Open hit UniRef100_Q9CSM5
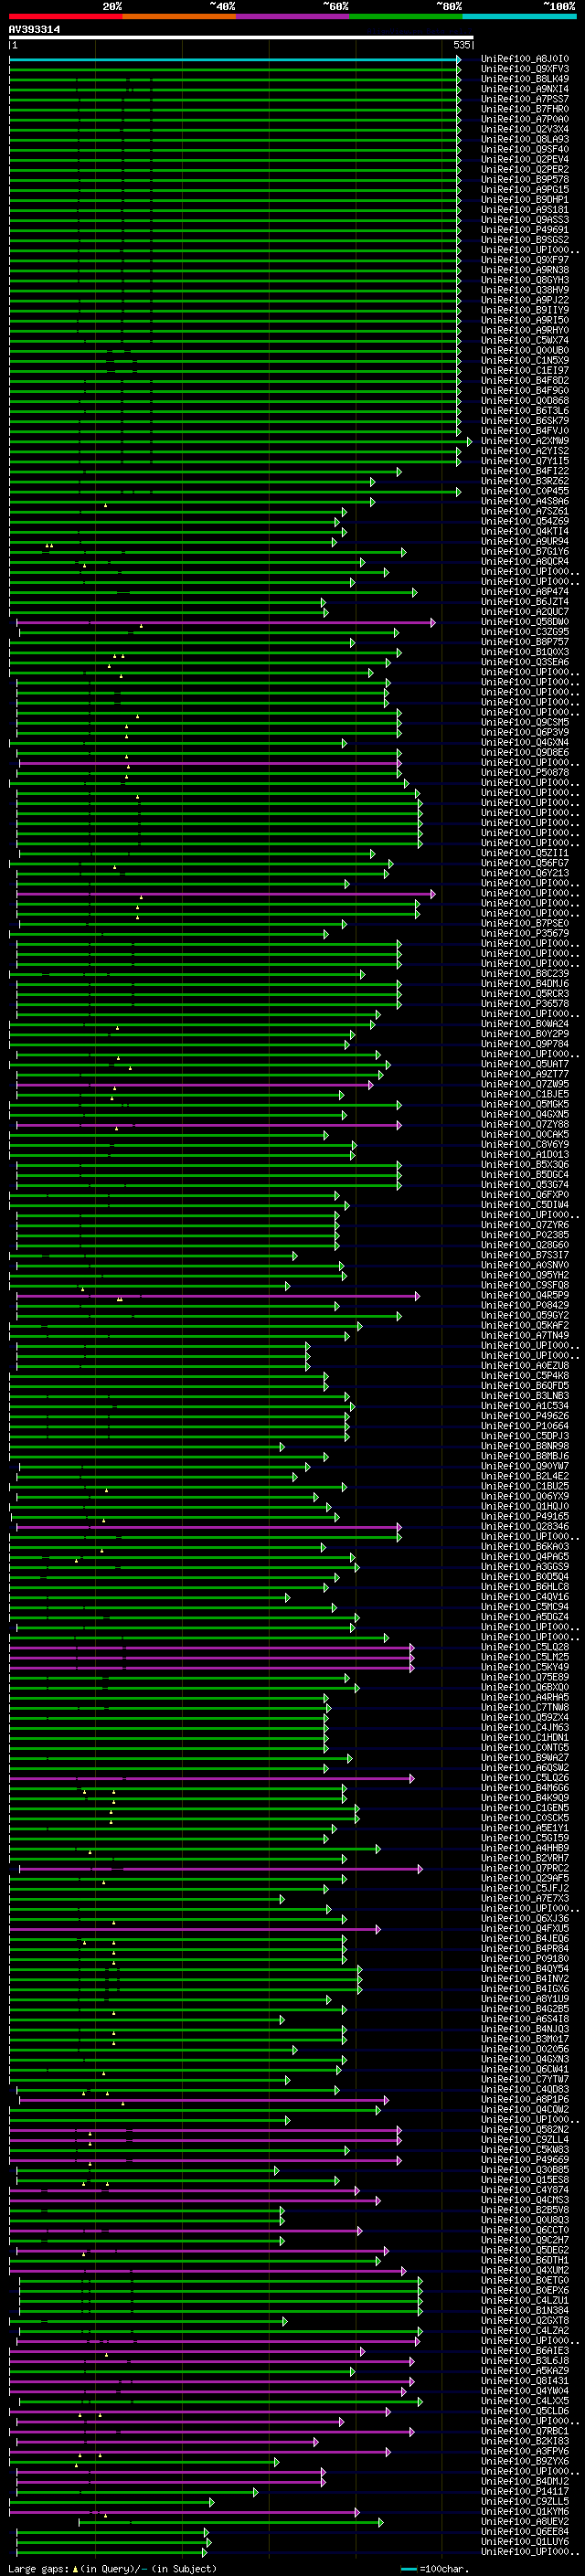585x2576 pixels. click(525, 722)
